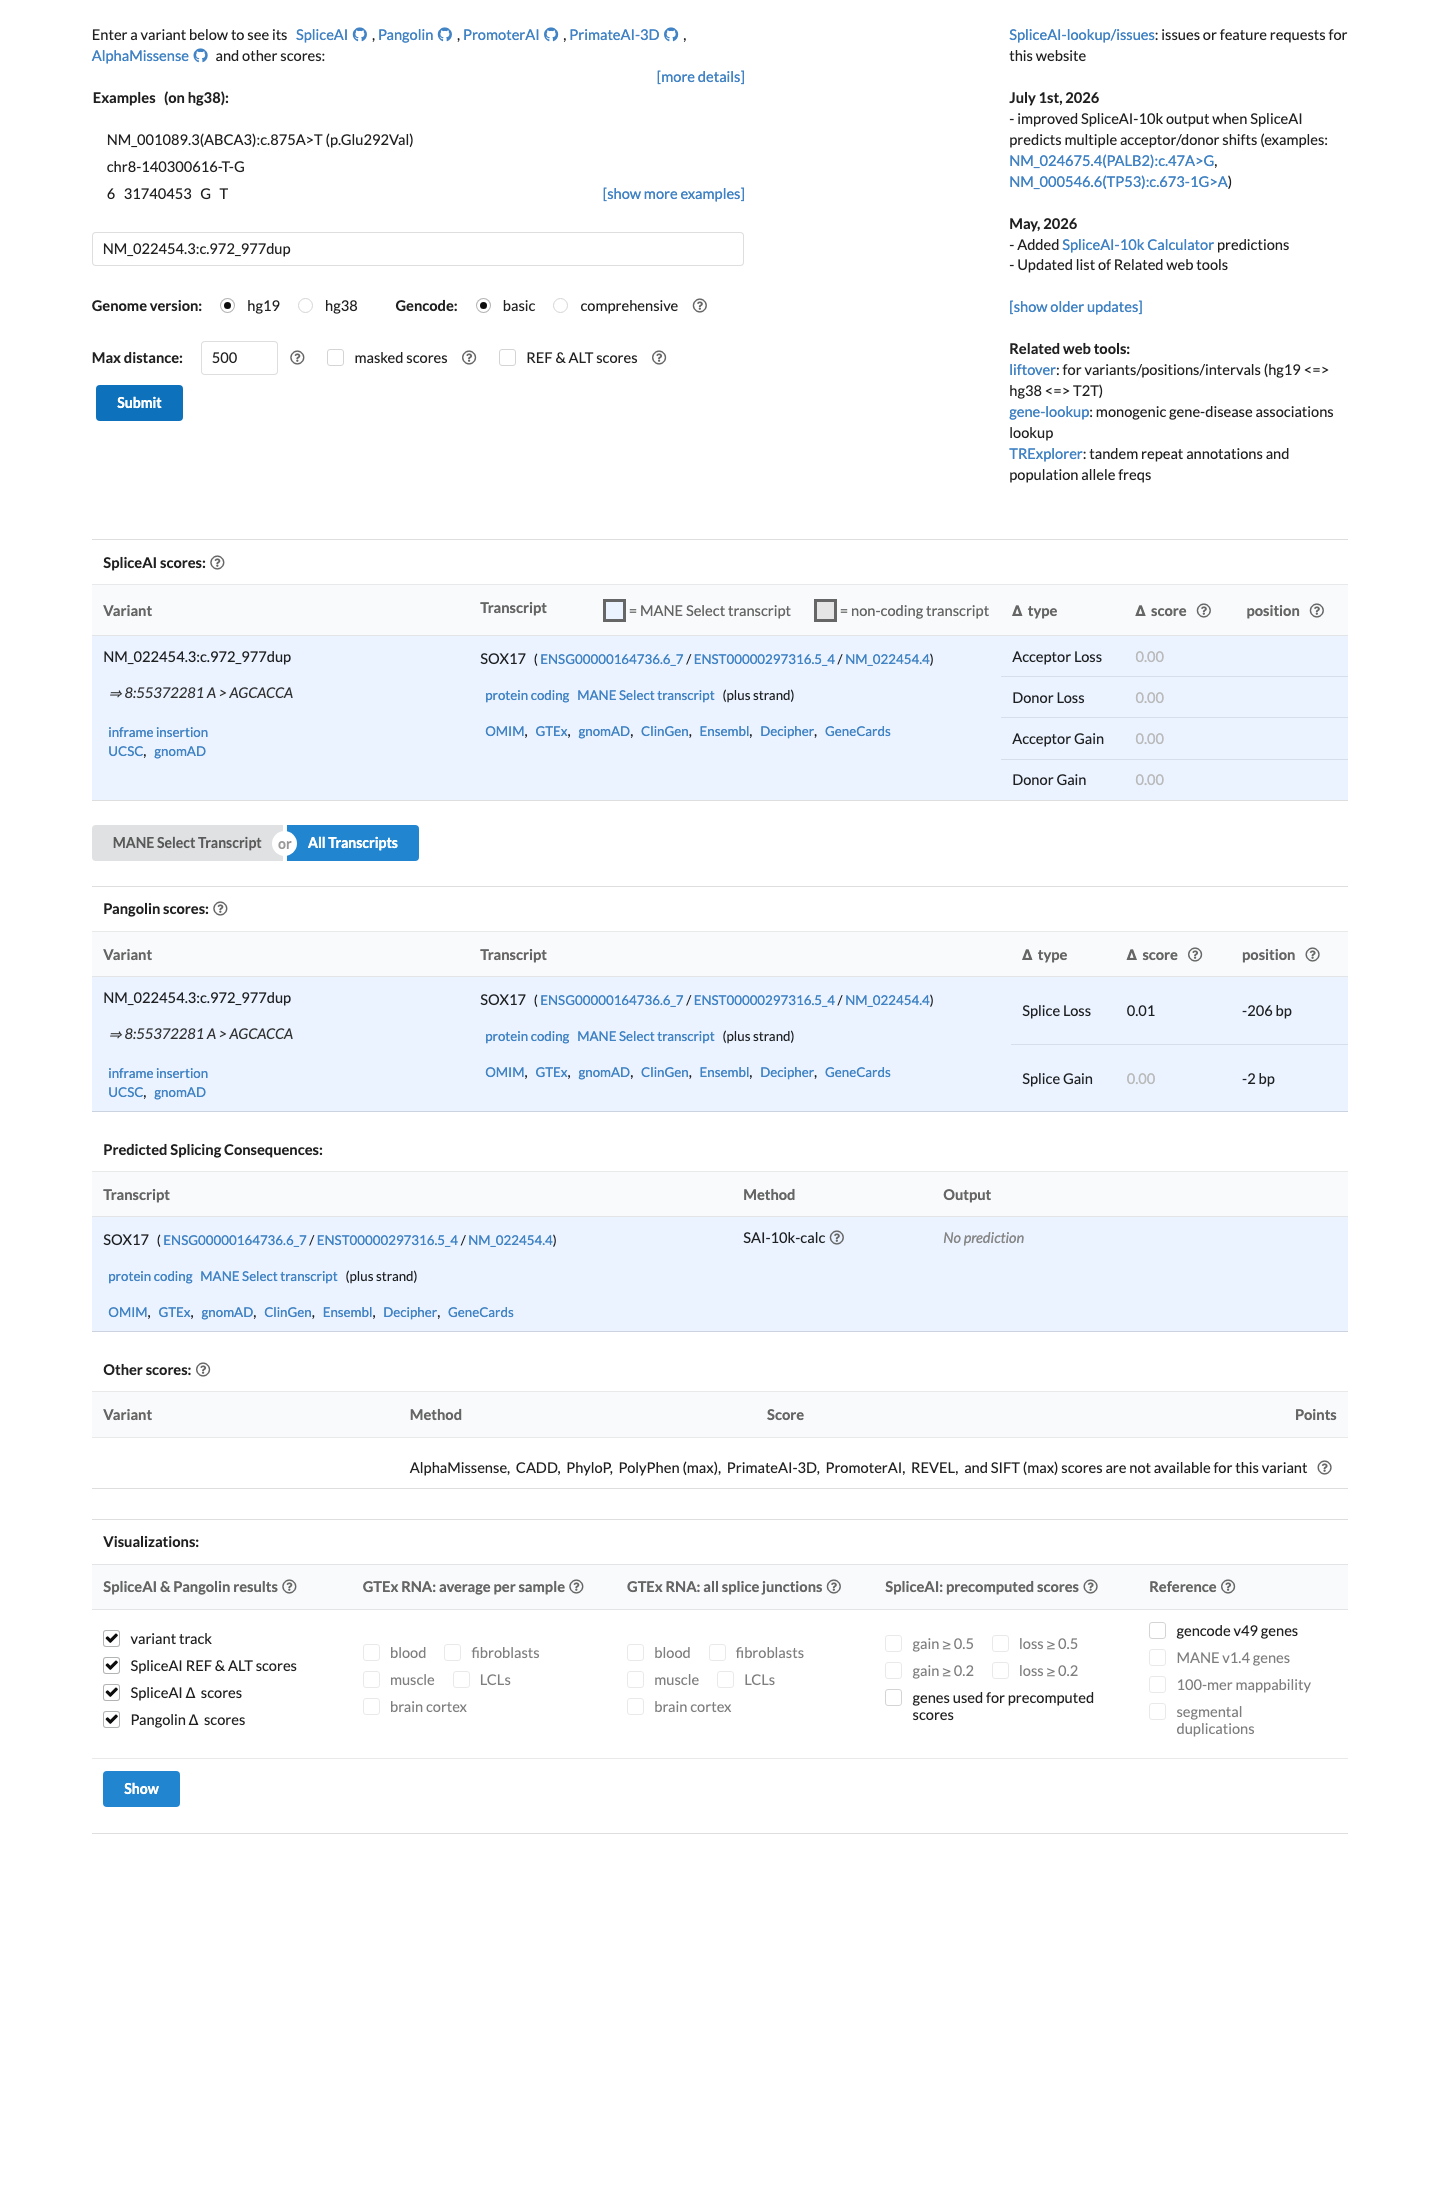The width and height of the screenshot is (1454, 2200).
Task: Open the AlphaMissense GitHub icon link
Action: (201, 56)
